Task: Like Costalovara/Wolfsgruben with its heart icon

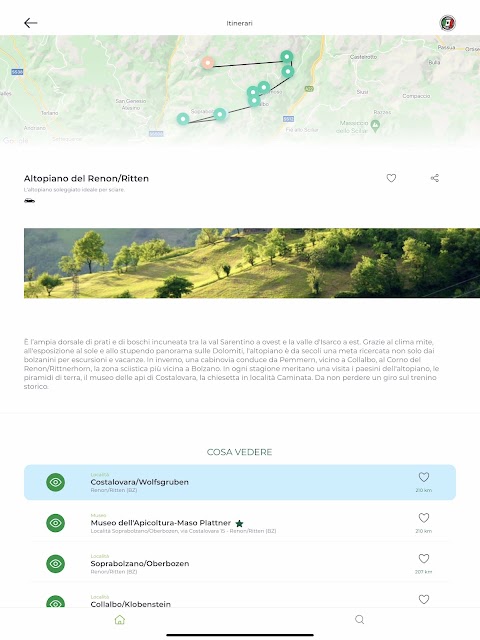Action: [424, 477]
